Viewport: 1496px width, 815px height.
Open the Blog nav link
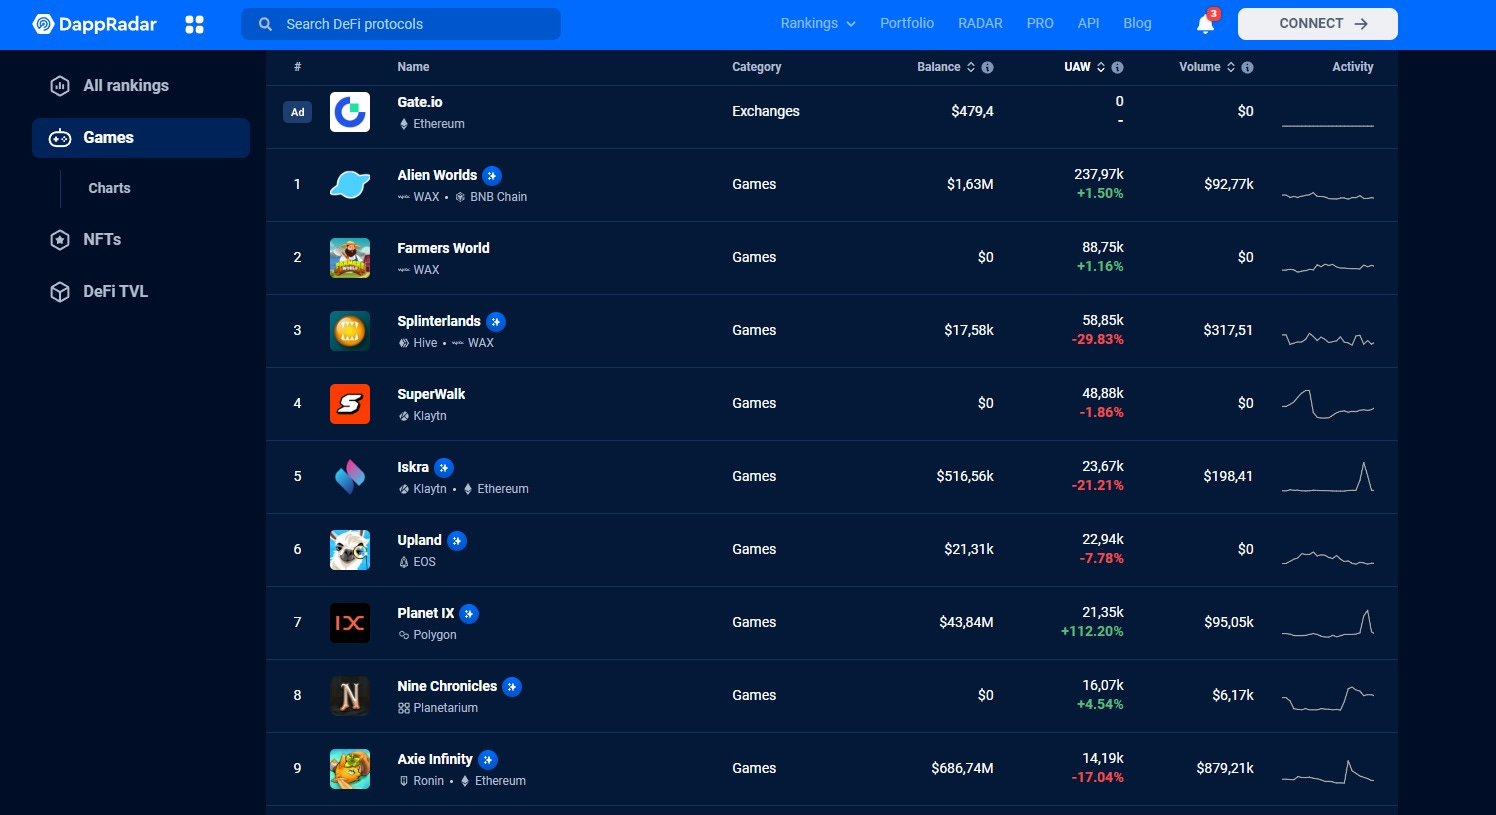[1137, 23]
